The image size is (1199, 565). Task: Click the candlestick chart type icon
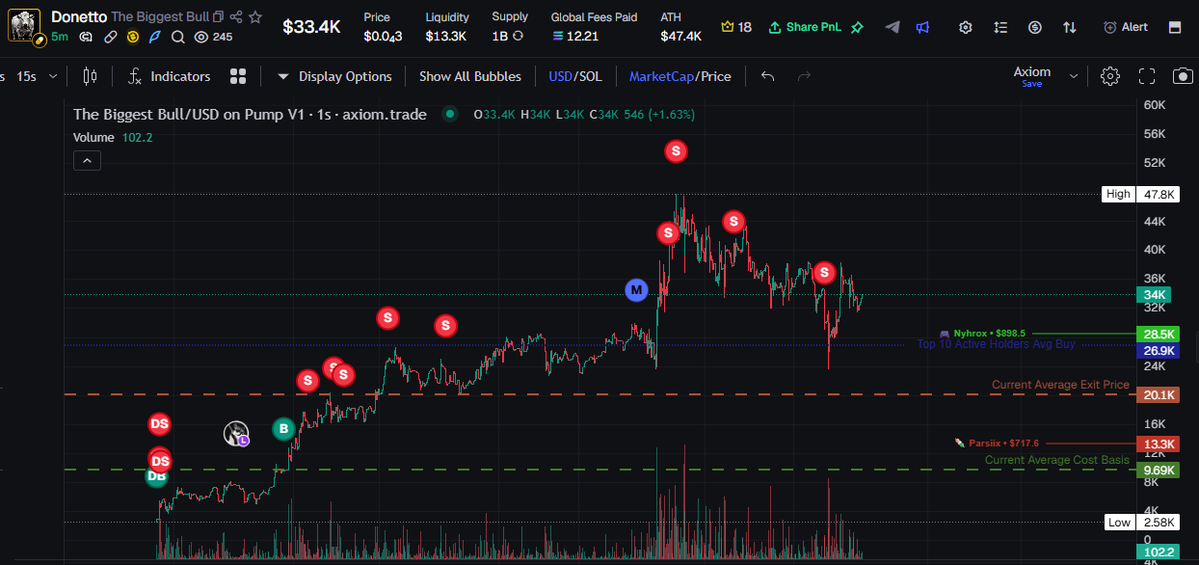point(90,76)
